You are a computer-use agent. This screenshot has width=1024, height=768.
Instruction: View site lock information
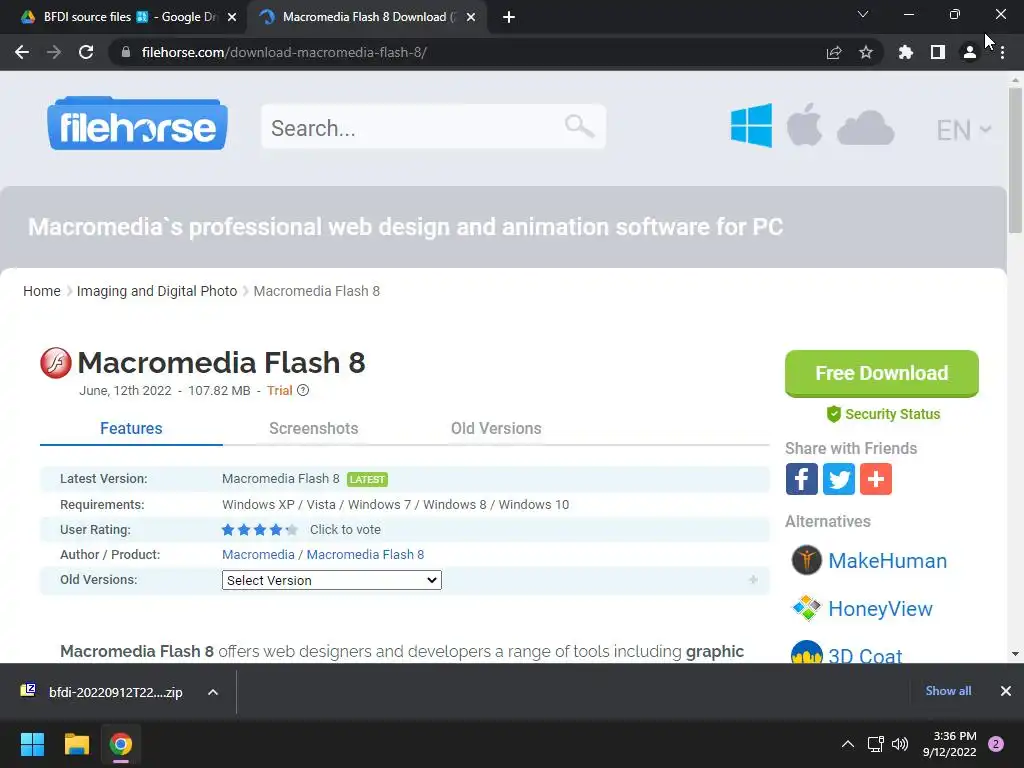126,52
